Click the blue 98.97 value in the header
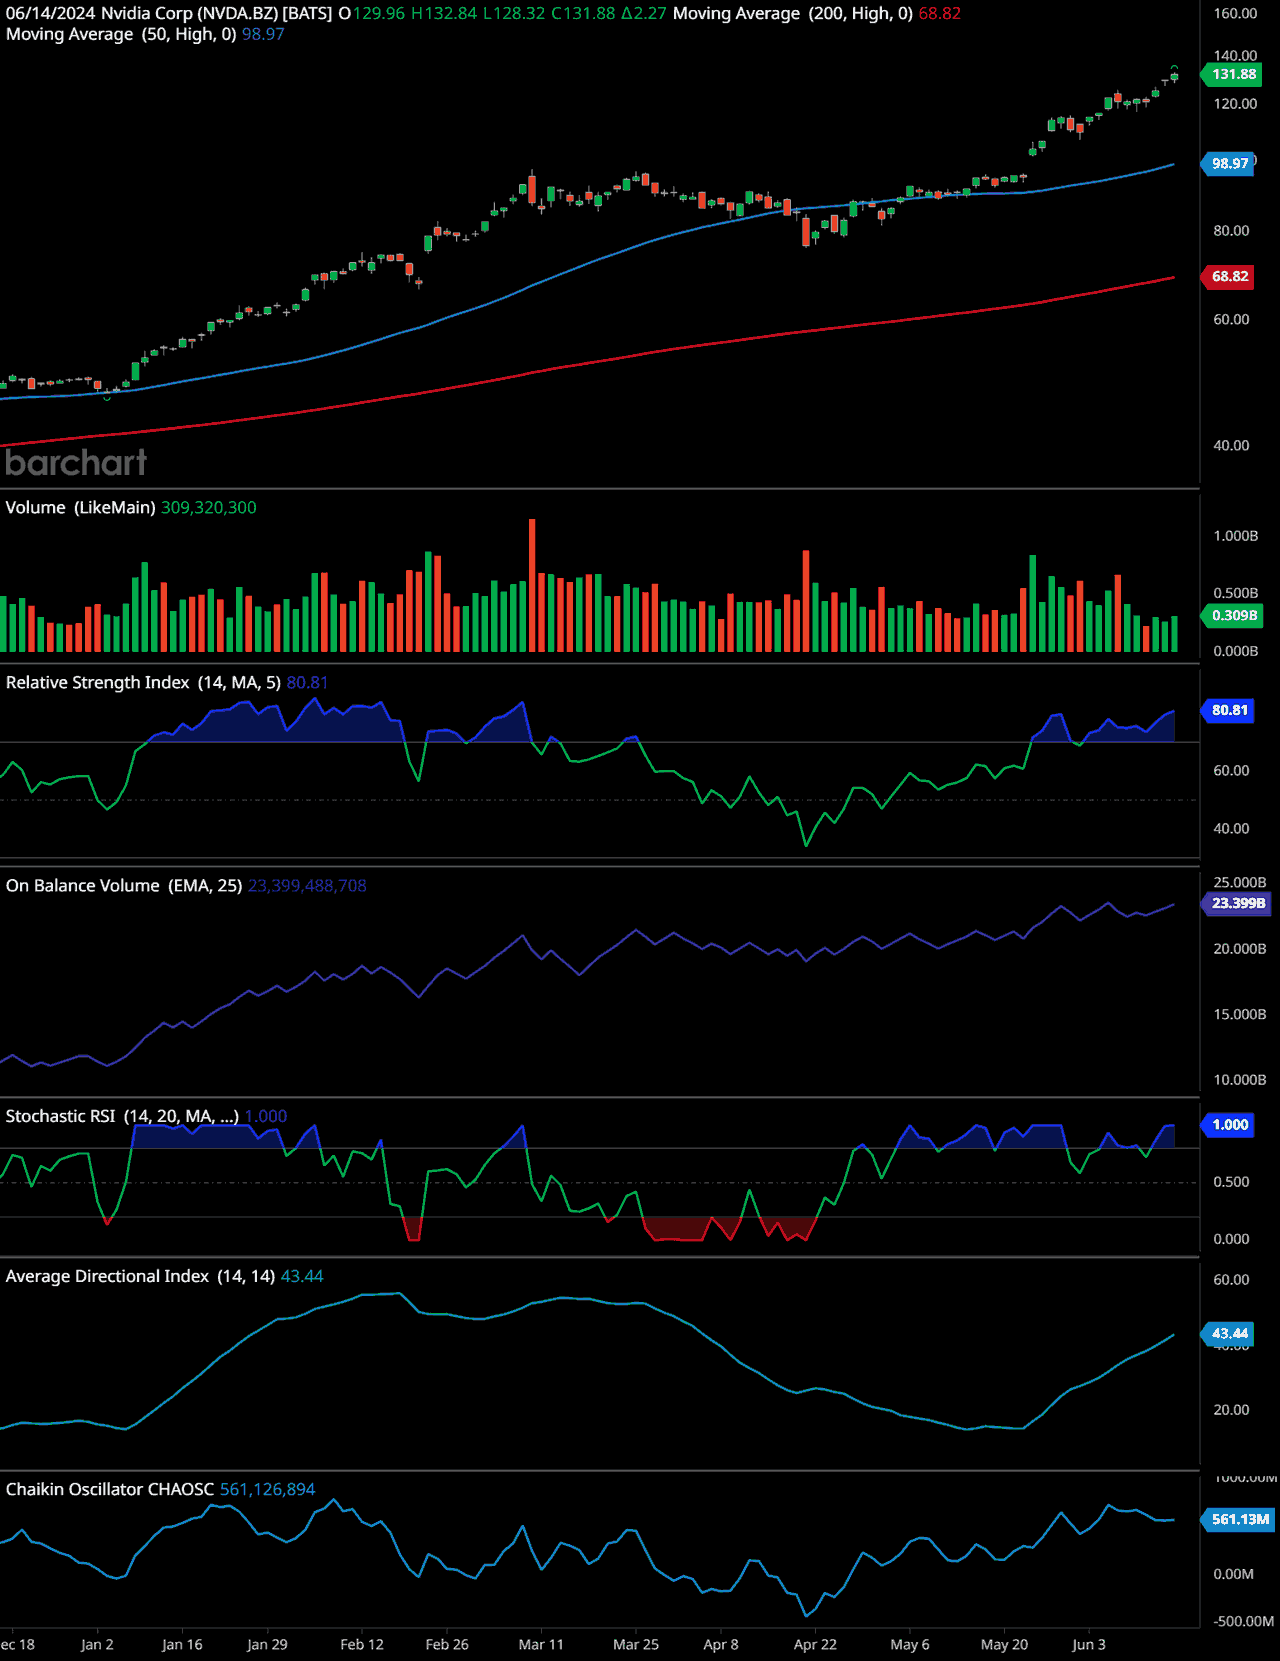Screen dimensions: 1280x1661 click(x=263, y=34)
